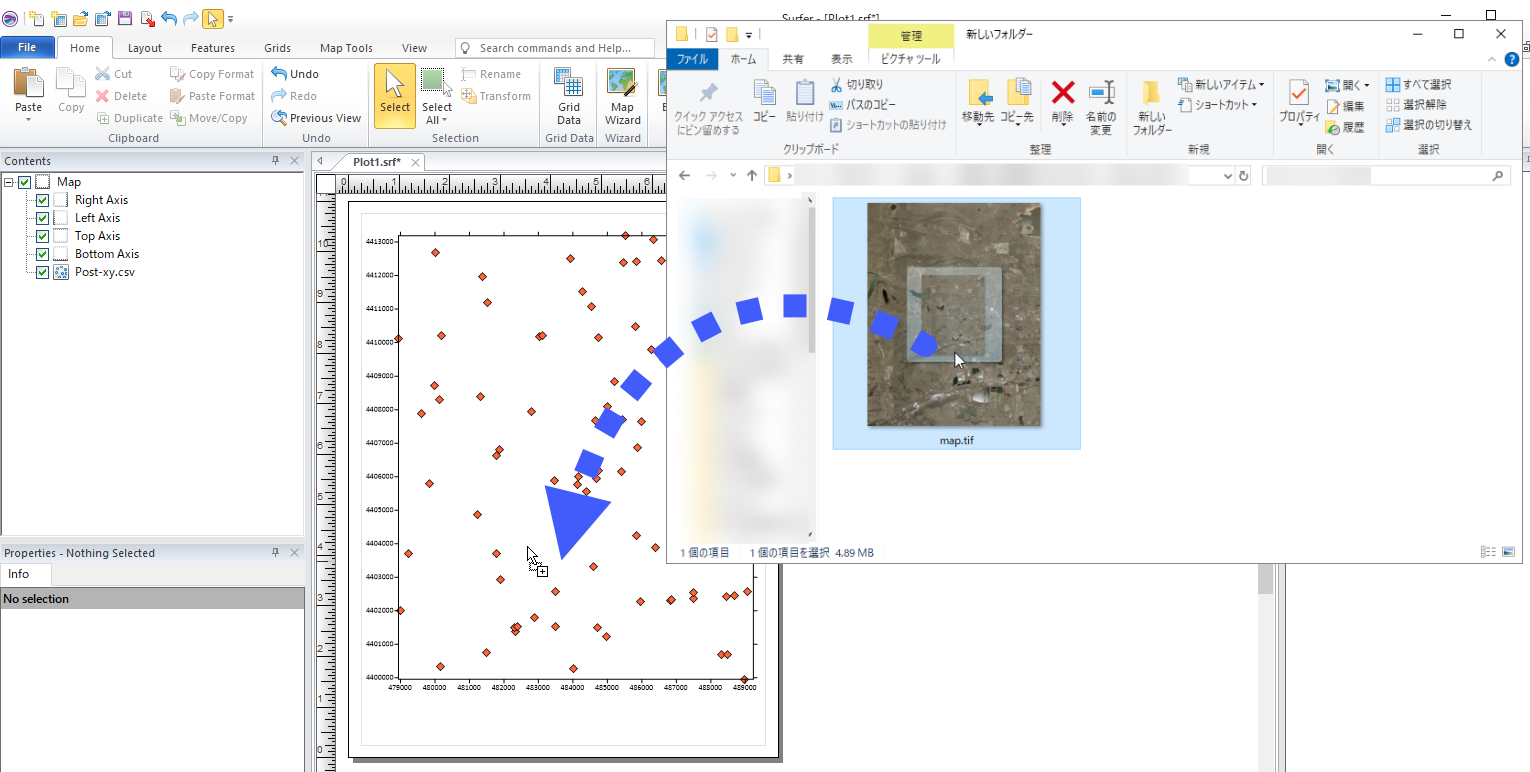
Task: Close the Contents panel with its X
Action: [295, 160]
